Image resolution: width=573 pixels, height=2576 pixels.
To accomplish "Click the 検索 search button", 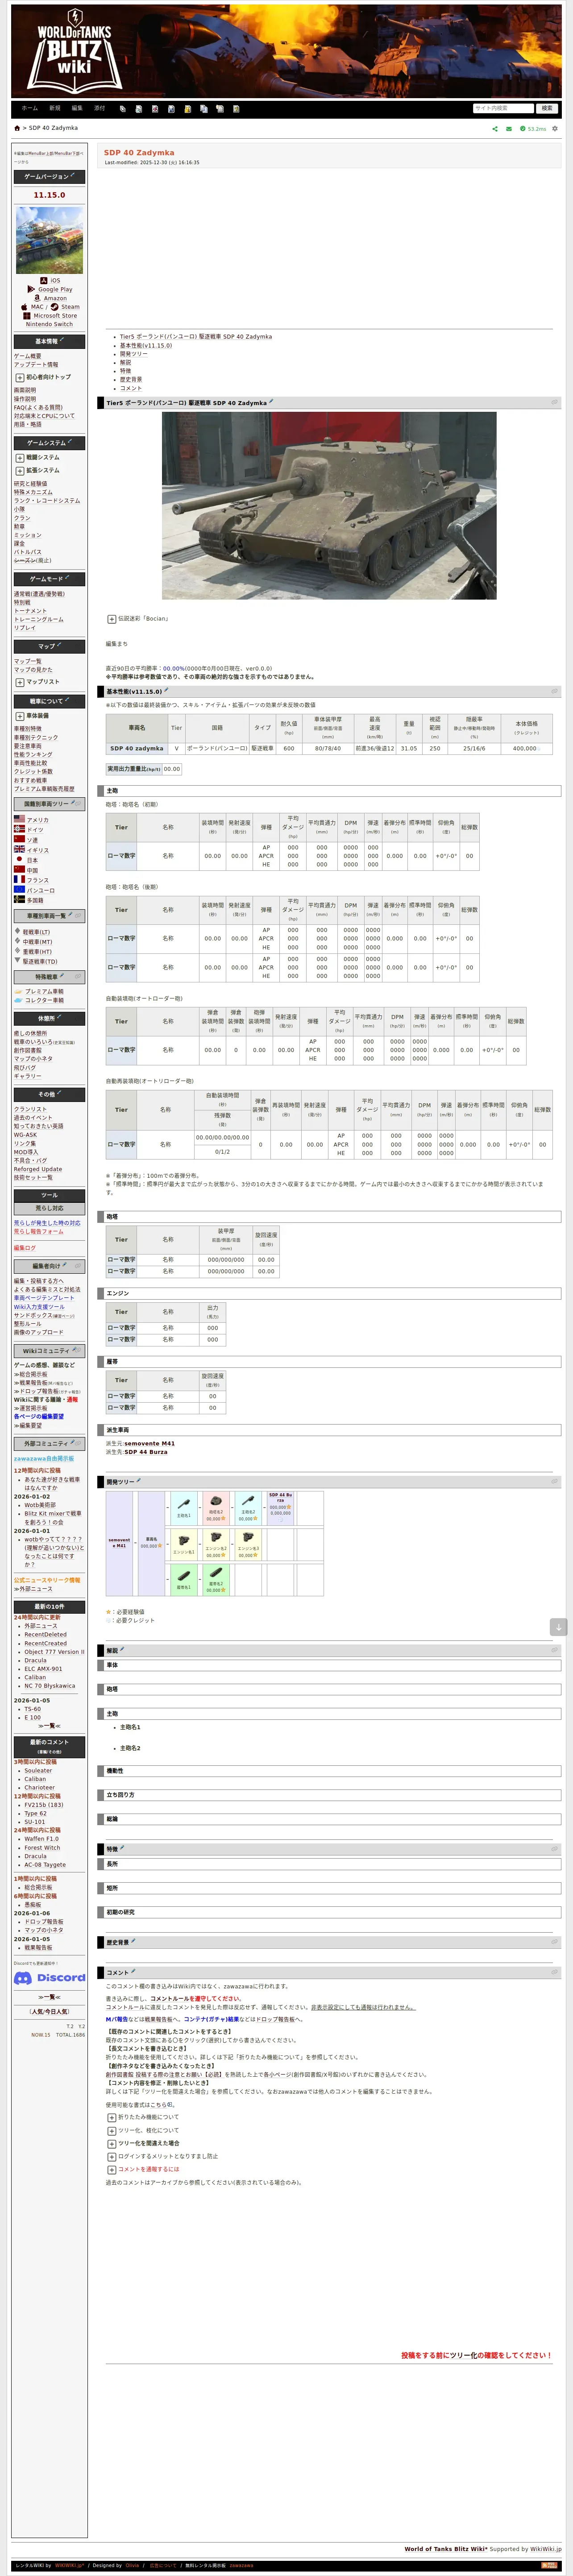I will tap(547, 108).
